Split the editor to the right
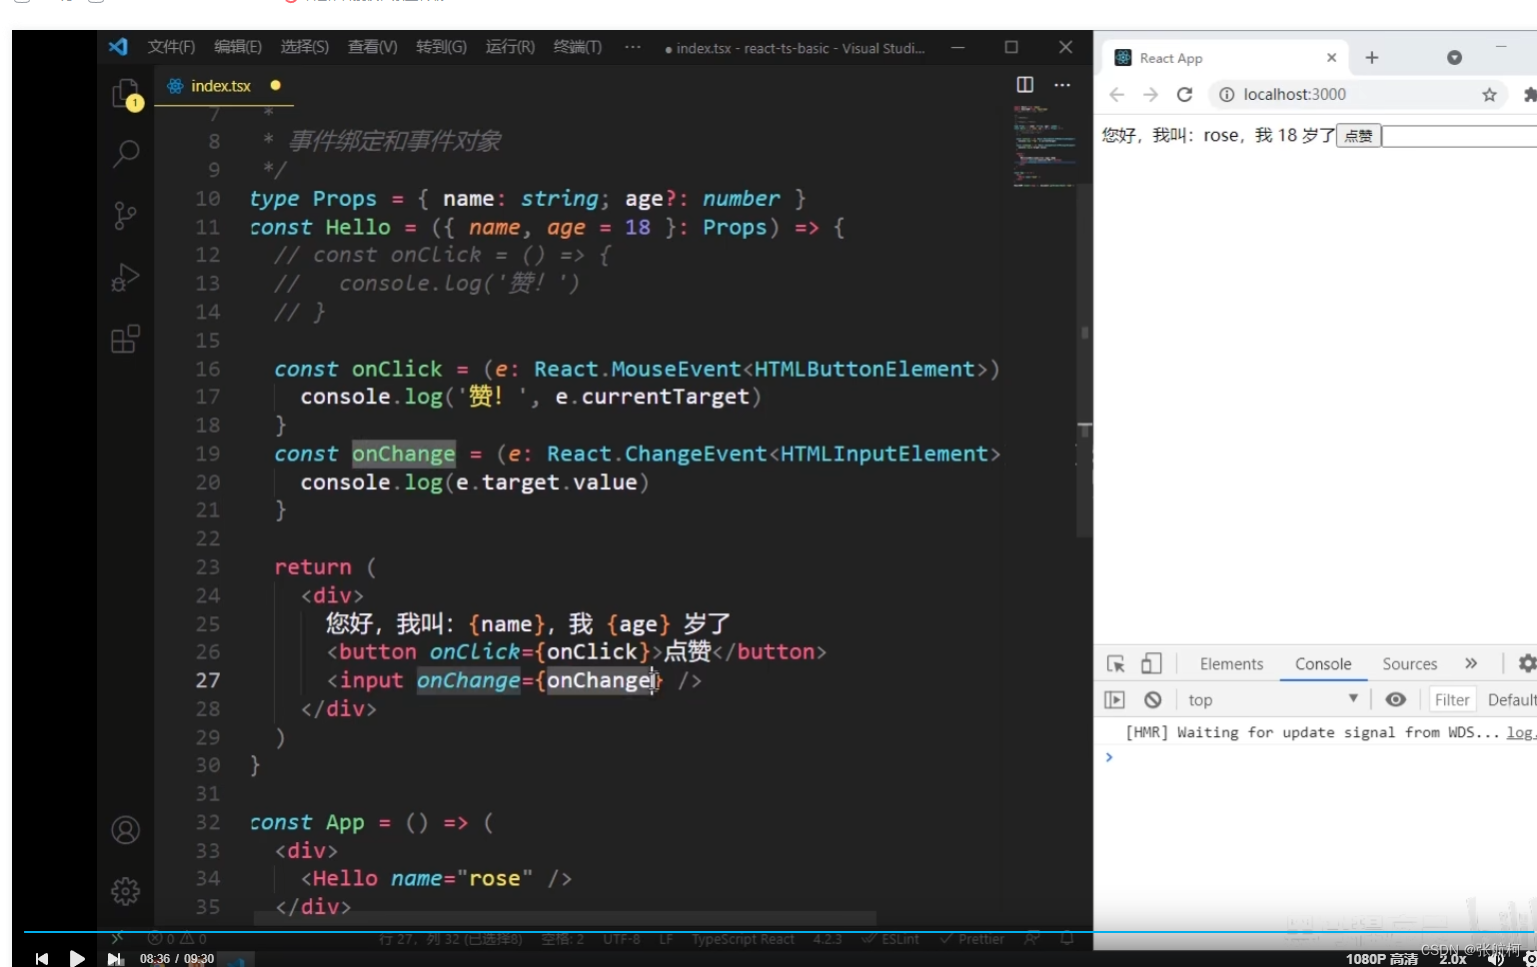The width and height of the screenshot is (1537, 967). click(1025, 85)
